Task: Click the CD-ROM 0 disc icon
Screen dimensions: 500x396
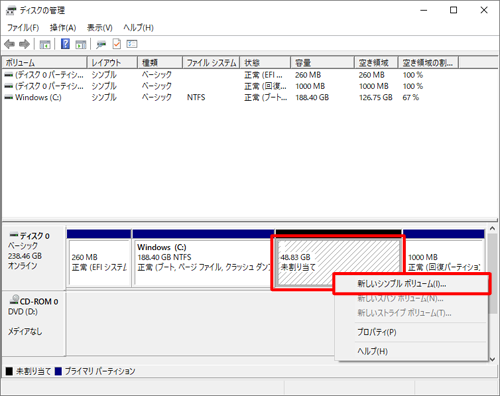Action: pos(14,300)
